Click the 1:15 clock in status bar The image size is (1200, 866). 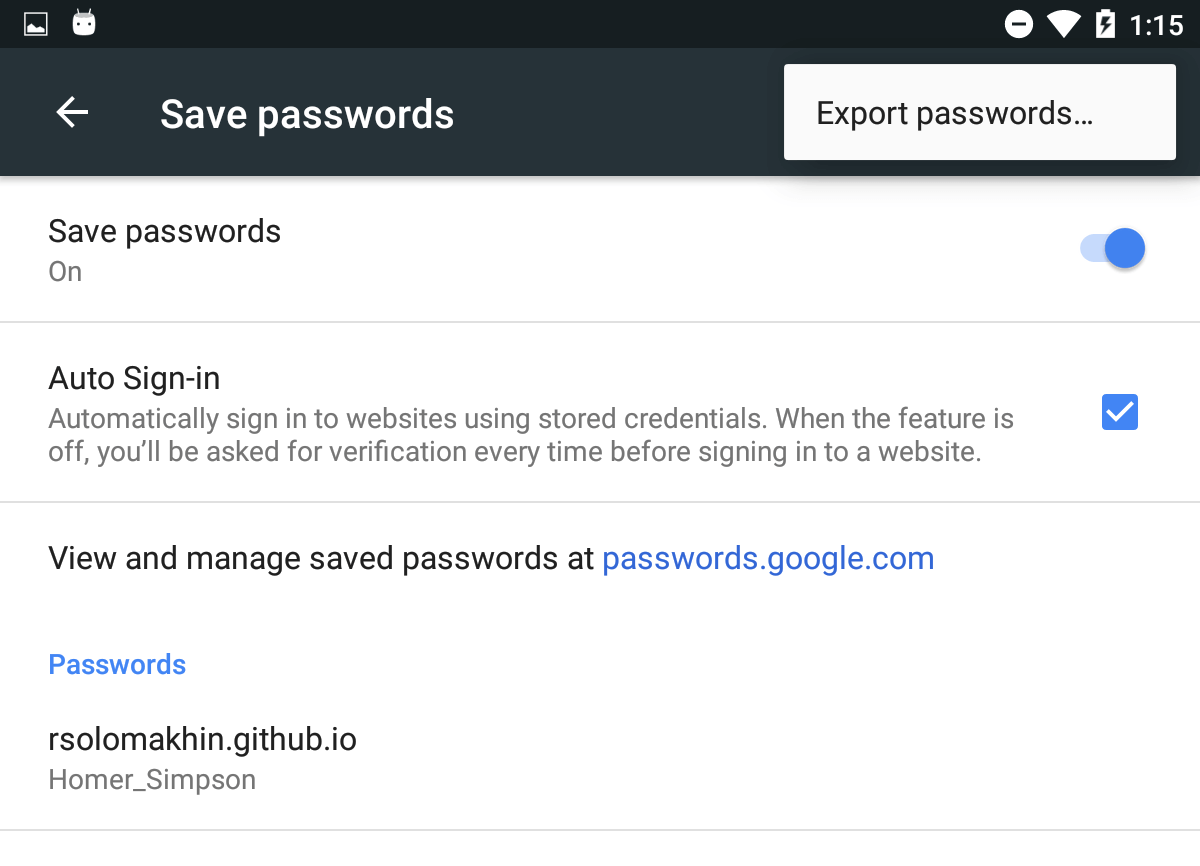click(1156, 24)
